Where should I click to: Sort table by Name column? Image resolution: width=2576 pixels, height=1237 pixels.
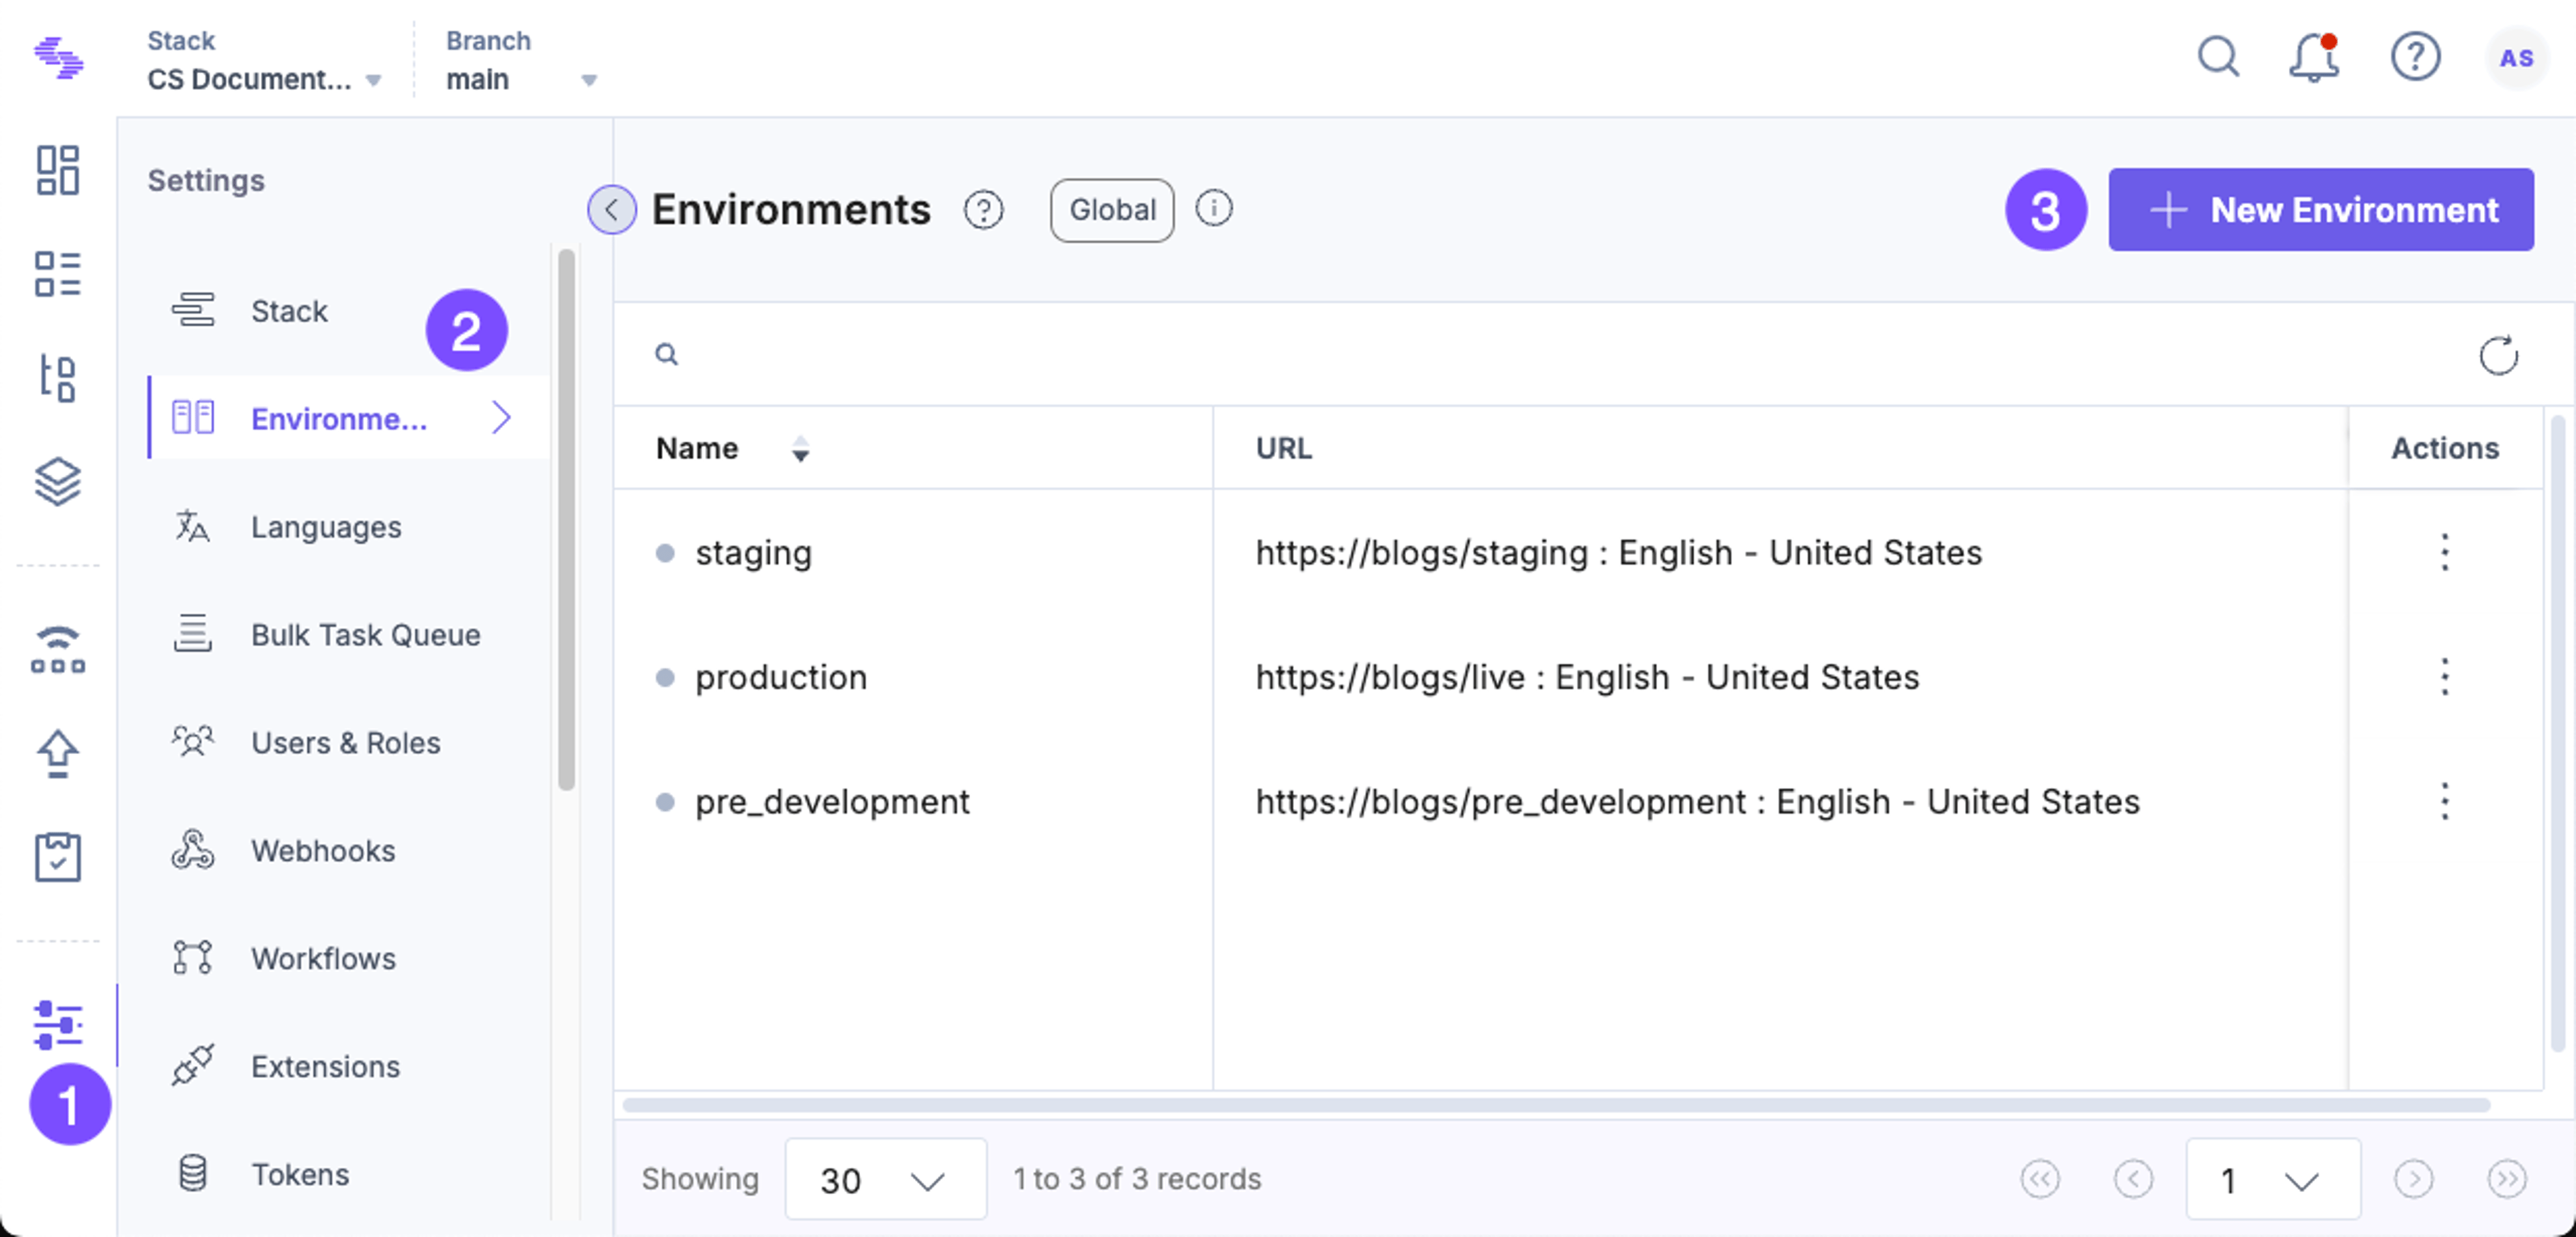(800, 449)
